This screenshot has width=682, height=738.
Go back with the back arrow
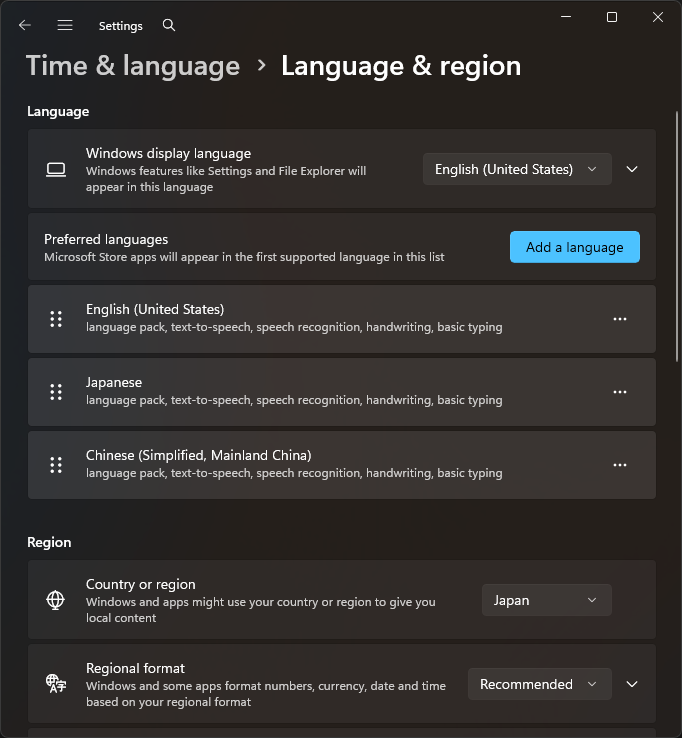[24, 25]
